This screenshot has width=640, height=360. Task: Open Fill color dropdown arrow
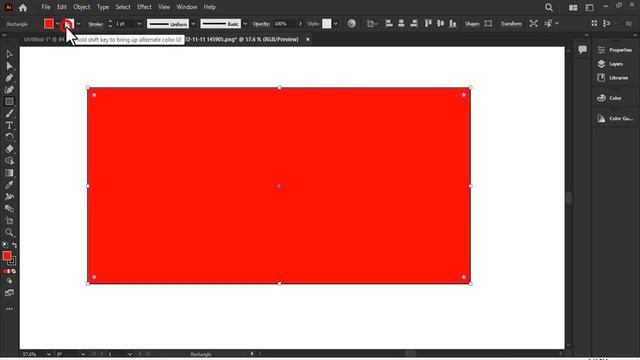(57, 24)
